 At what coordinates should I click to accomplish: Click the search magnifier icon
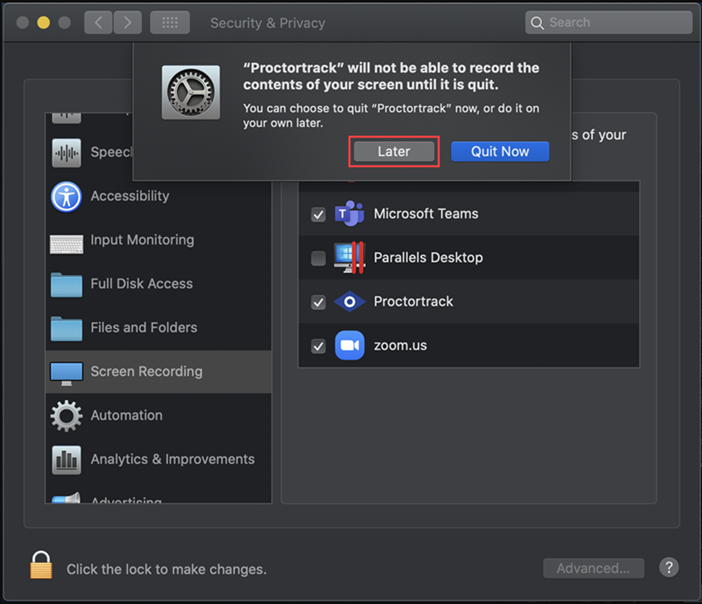537,23
